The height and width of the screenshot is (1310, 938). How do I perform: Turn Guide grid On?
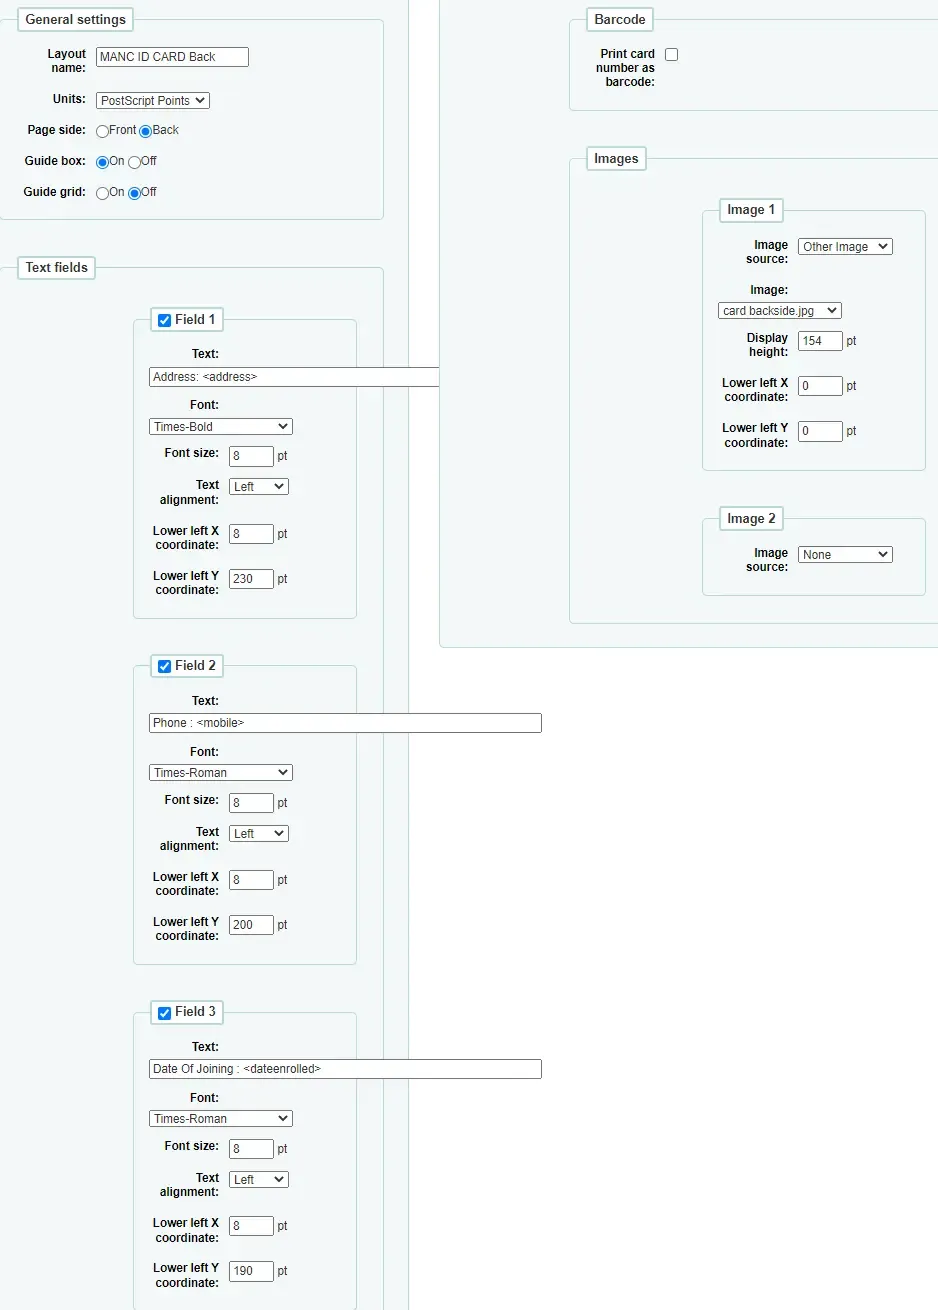tap(102, 193)
